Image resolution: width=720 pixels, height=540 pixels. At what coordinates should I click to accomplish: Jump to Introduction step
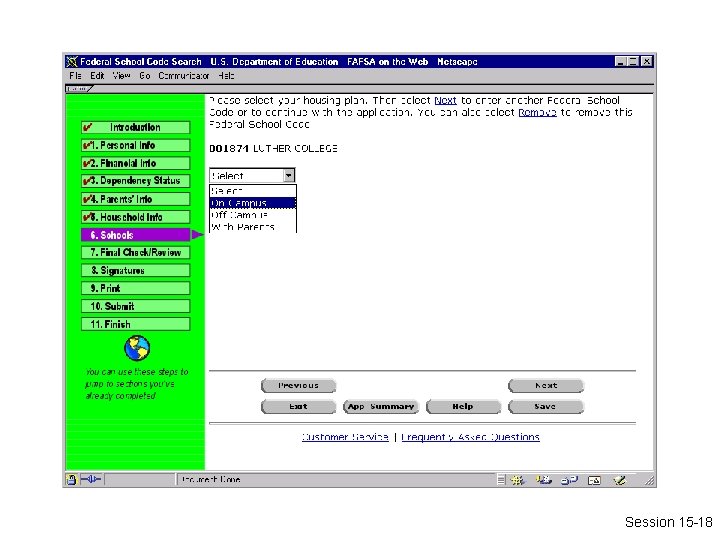135,127
